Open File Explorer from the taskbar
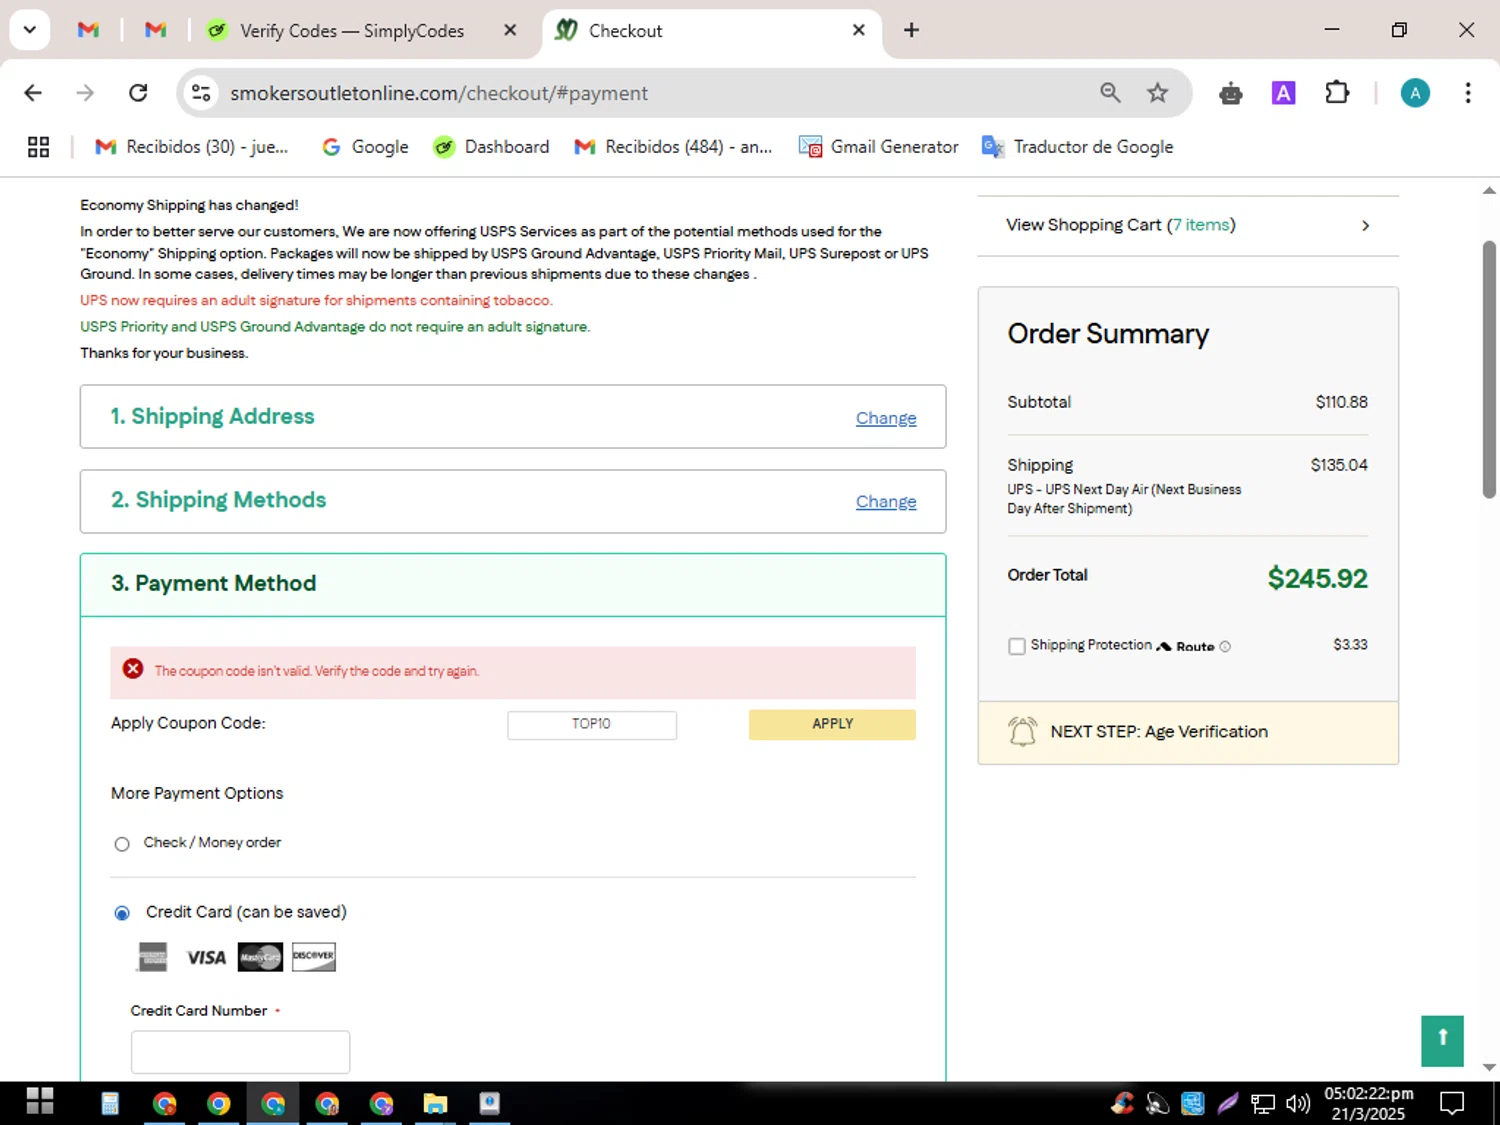This screenshot has height=1125, width=1500. coord(435,1103)
